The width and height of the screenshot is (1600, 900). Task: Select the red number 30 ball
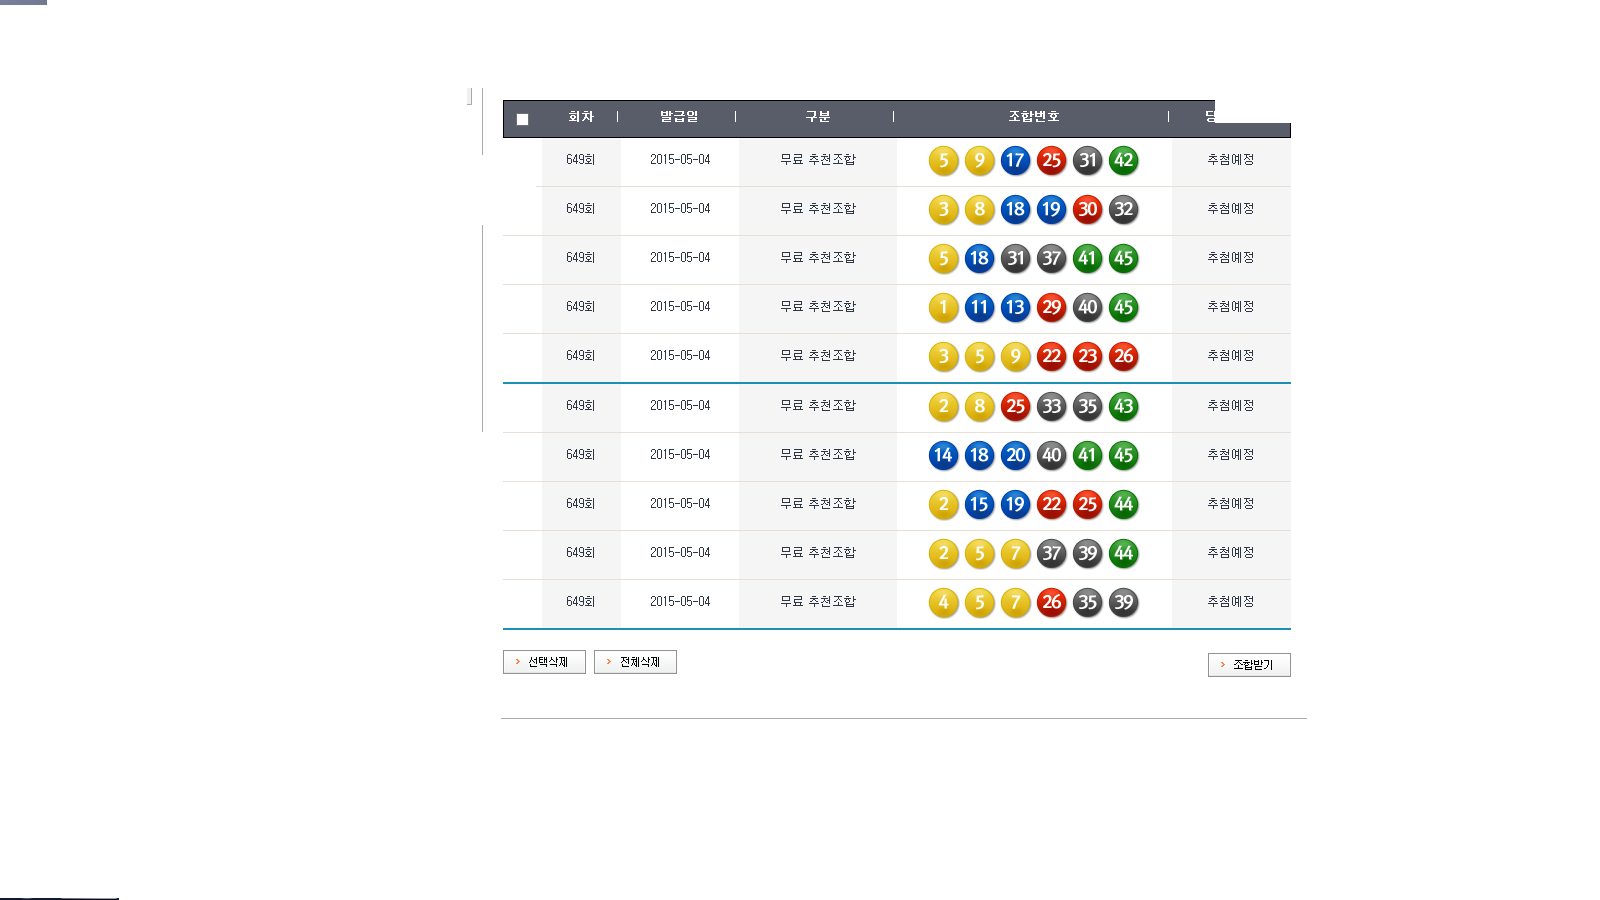point(1087,209)
